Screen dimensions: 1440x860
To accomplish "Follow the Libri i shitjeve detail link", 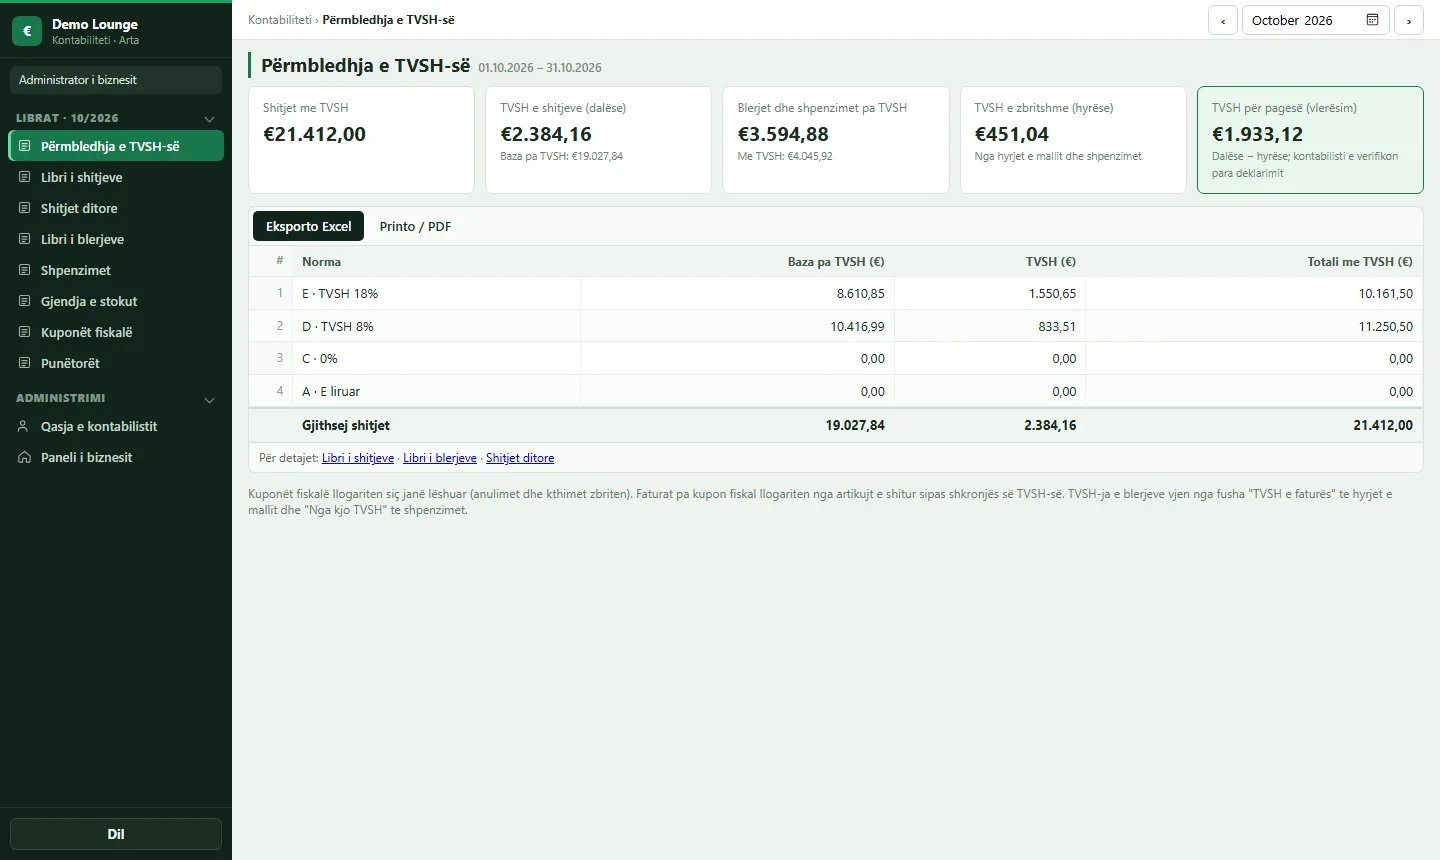I will coord(358,458).
